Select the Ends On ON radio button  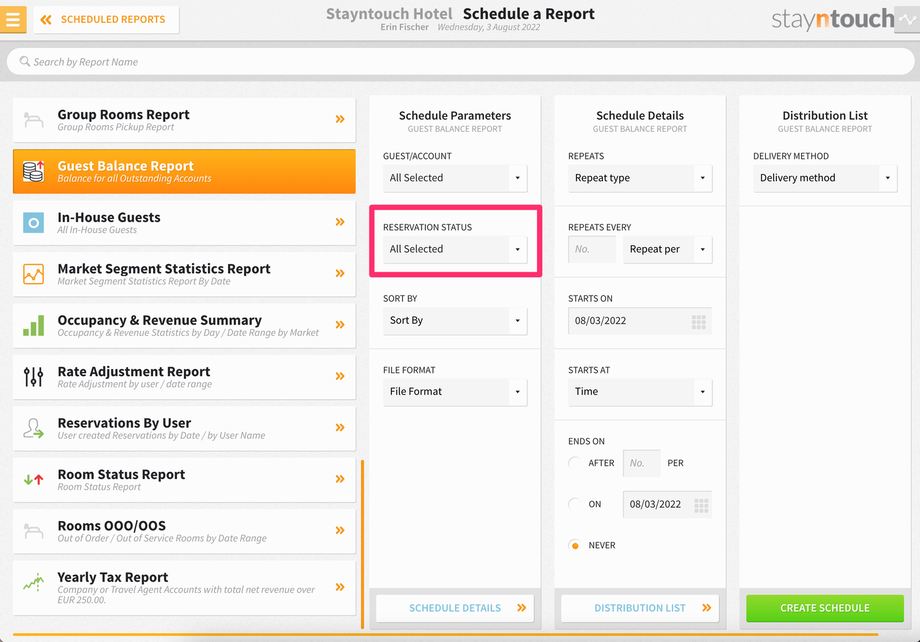click(x=575, y=504)
